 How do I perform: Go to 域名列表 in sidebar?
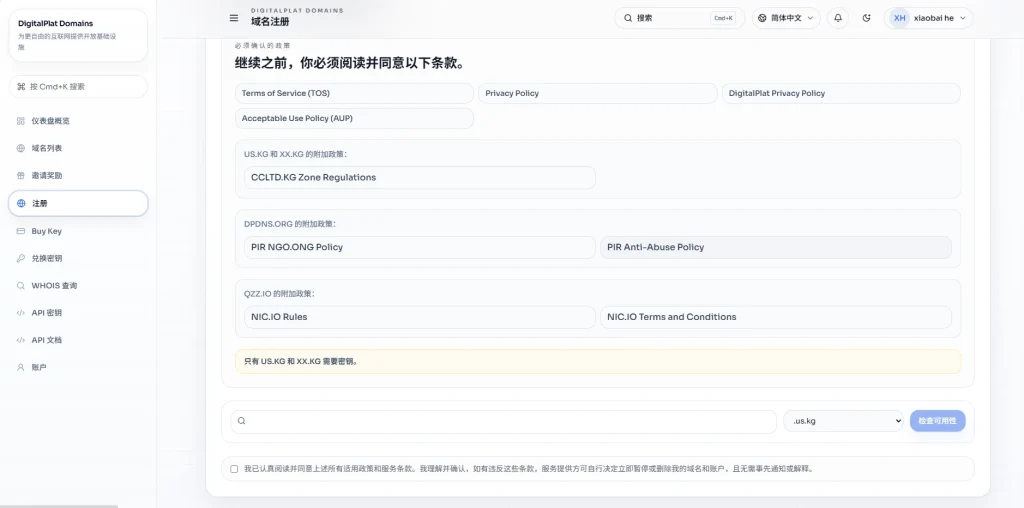click(x=46, y=148)
